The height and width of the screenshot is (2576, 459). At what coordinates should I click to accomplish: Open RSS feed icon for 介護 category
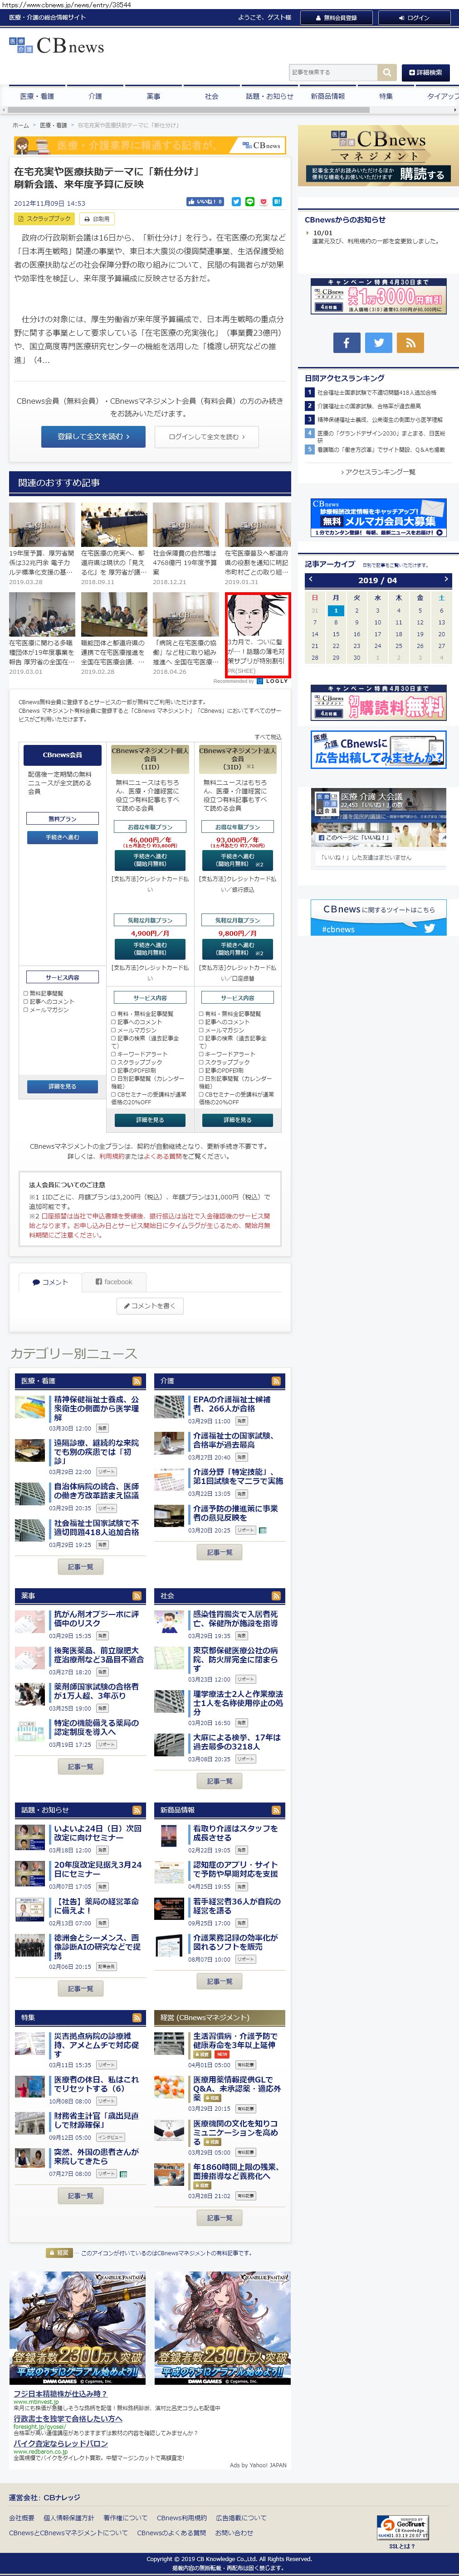pos(276,1381)
